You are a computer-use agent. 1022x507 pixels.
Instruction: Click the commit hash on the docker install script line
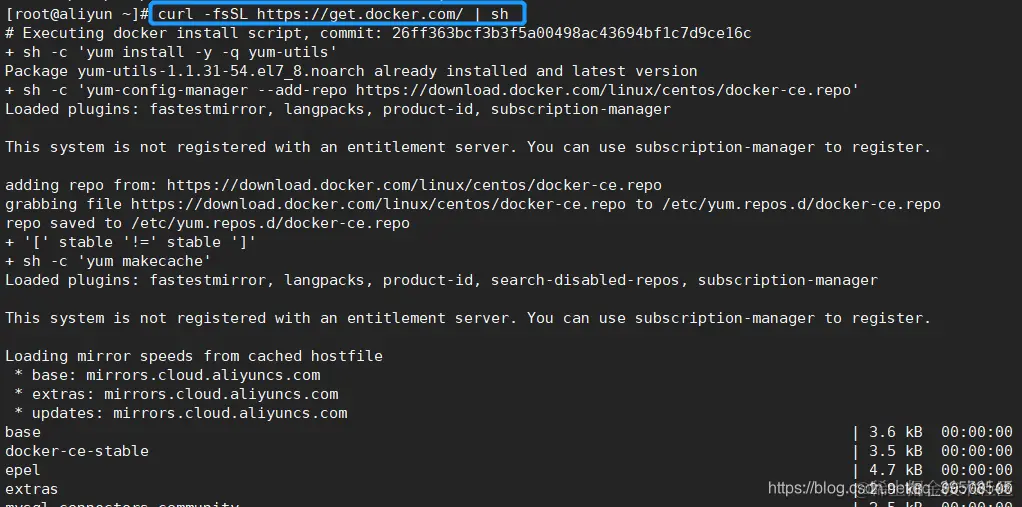click(x=571, y=33)
